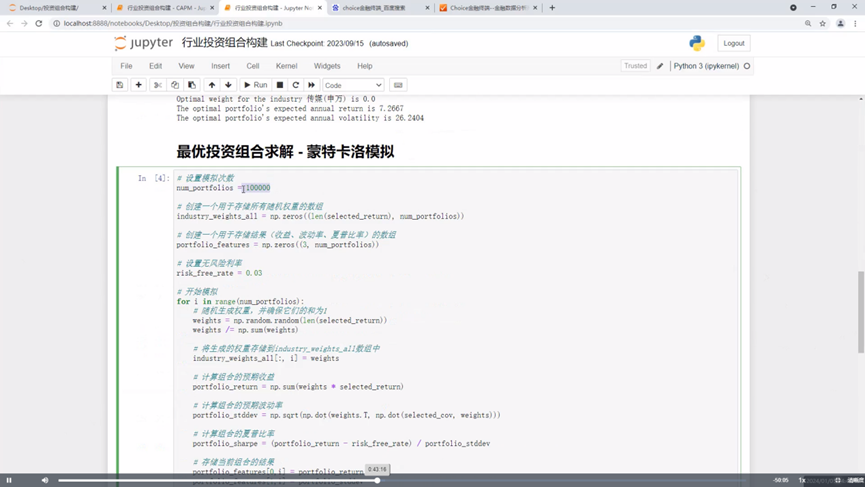Click the portfolio_sharpe calculation line

coord(341,443)
